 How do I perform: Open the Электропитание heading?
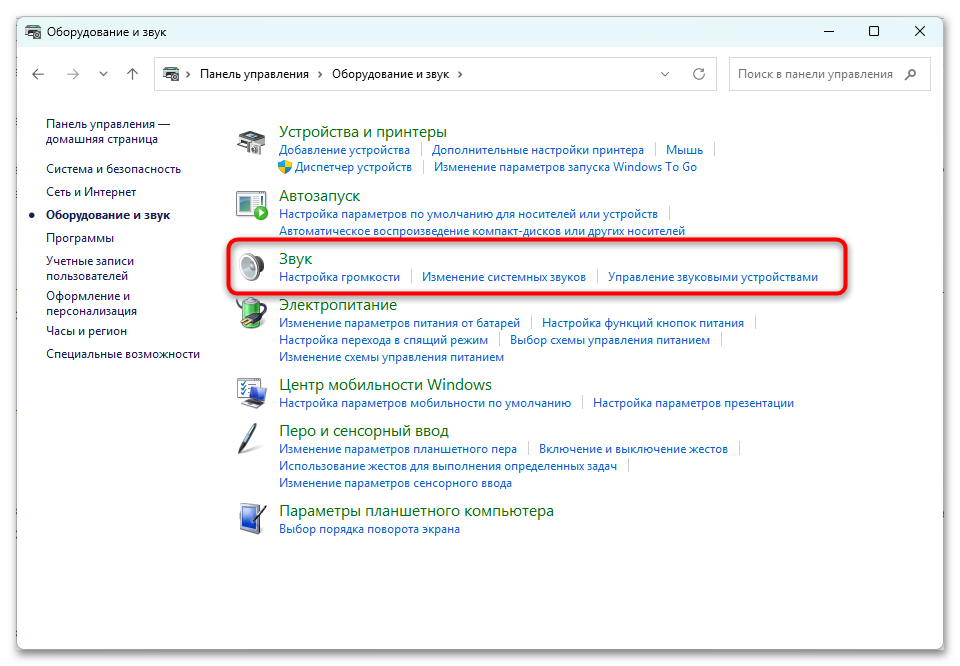[338, 305]
